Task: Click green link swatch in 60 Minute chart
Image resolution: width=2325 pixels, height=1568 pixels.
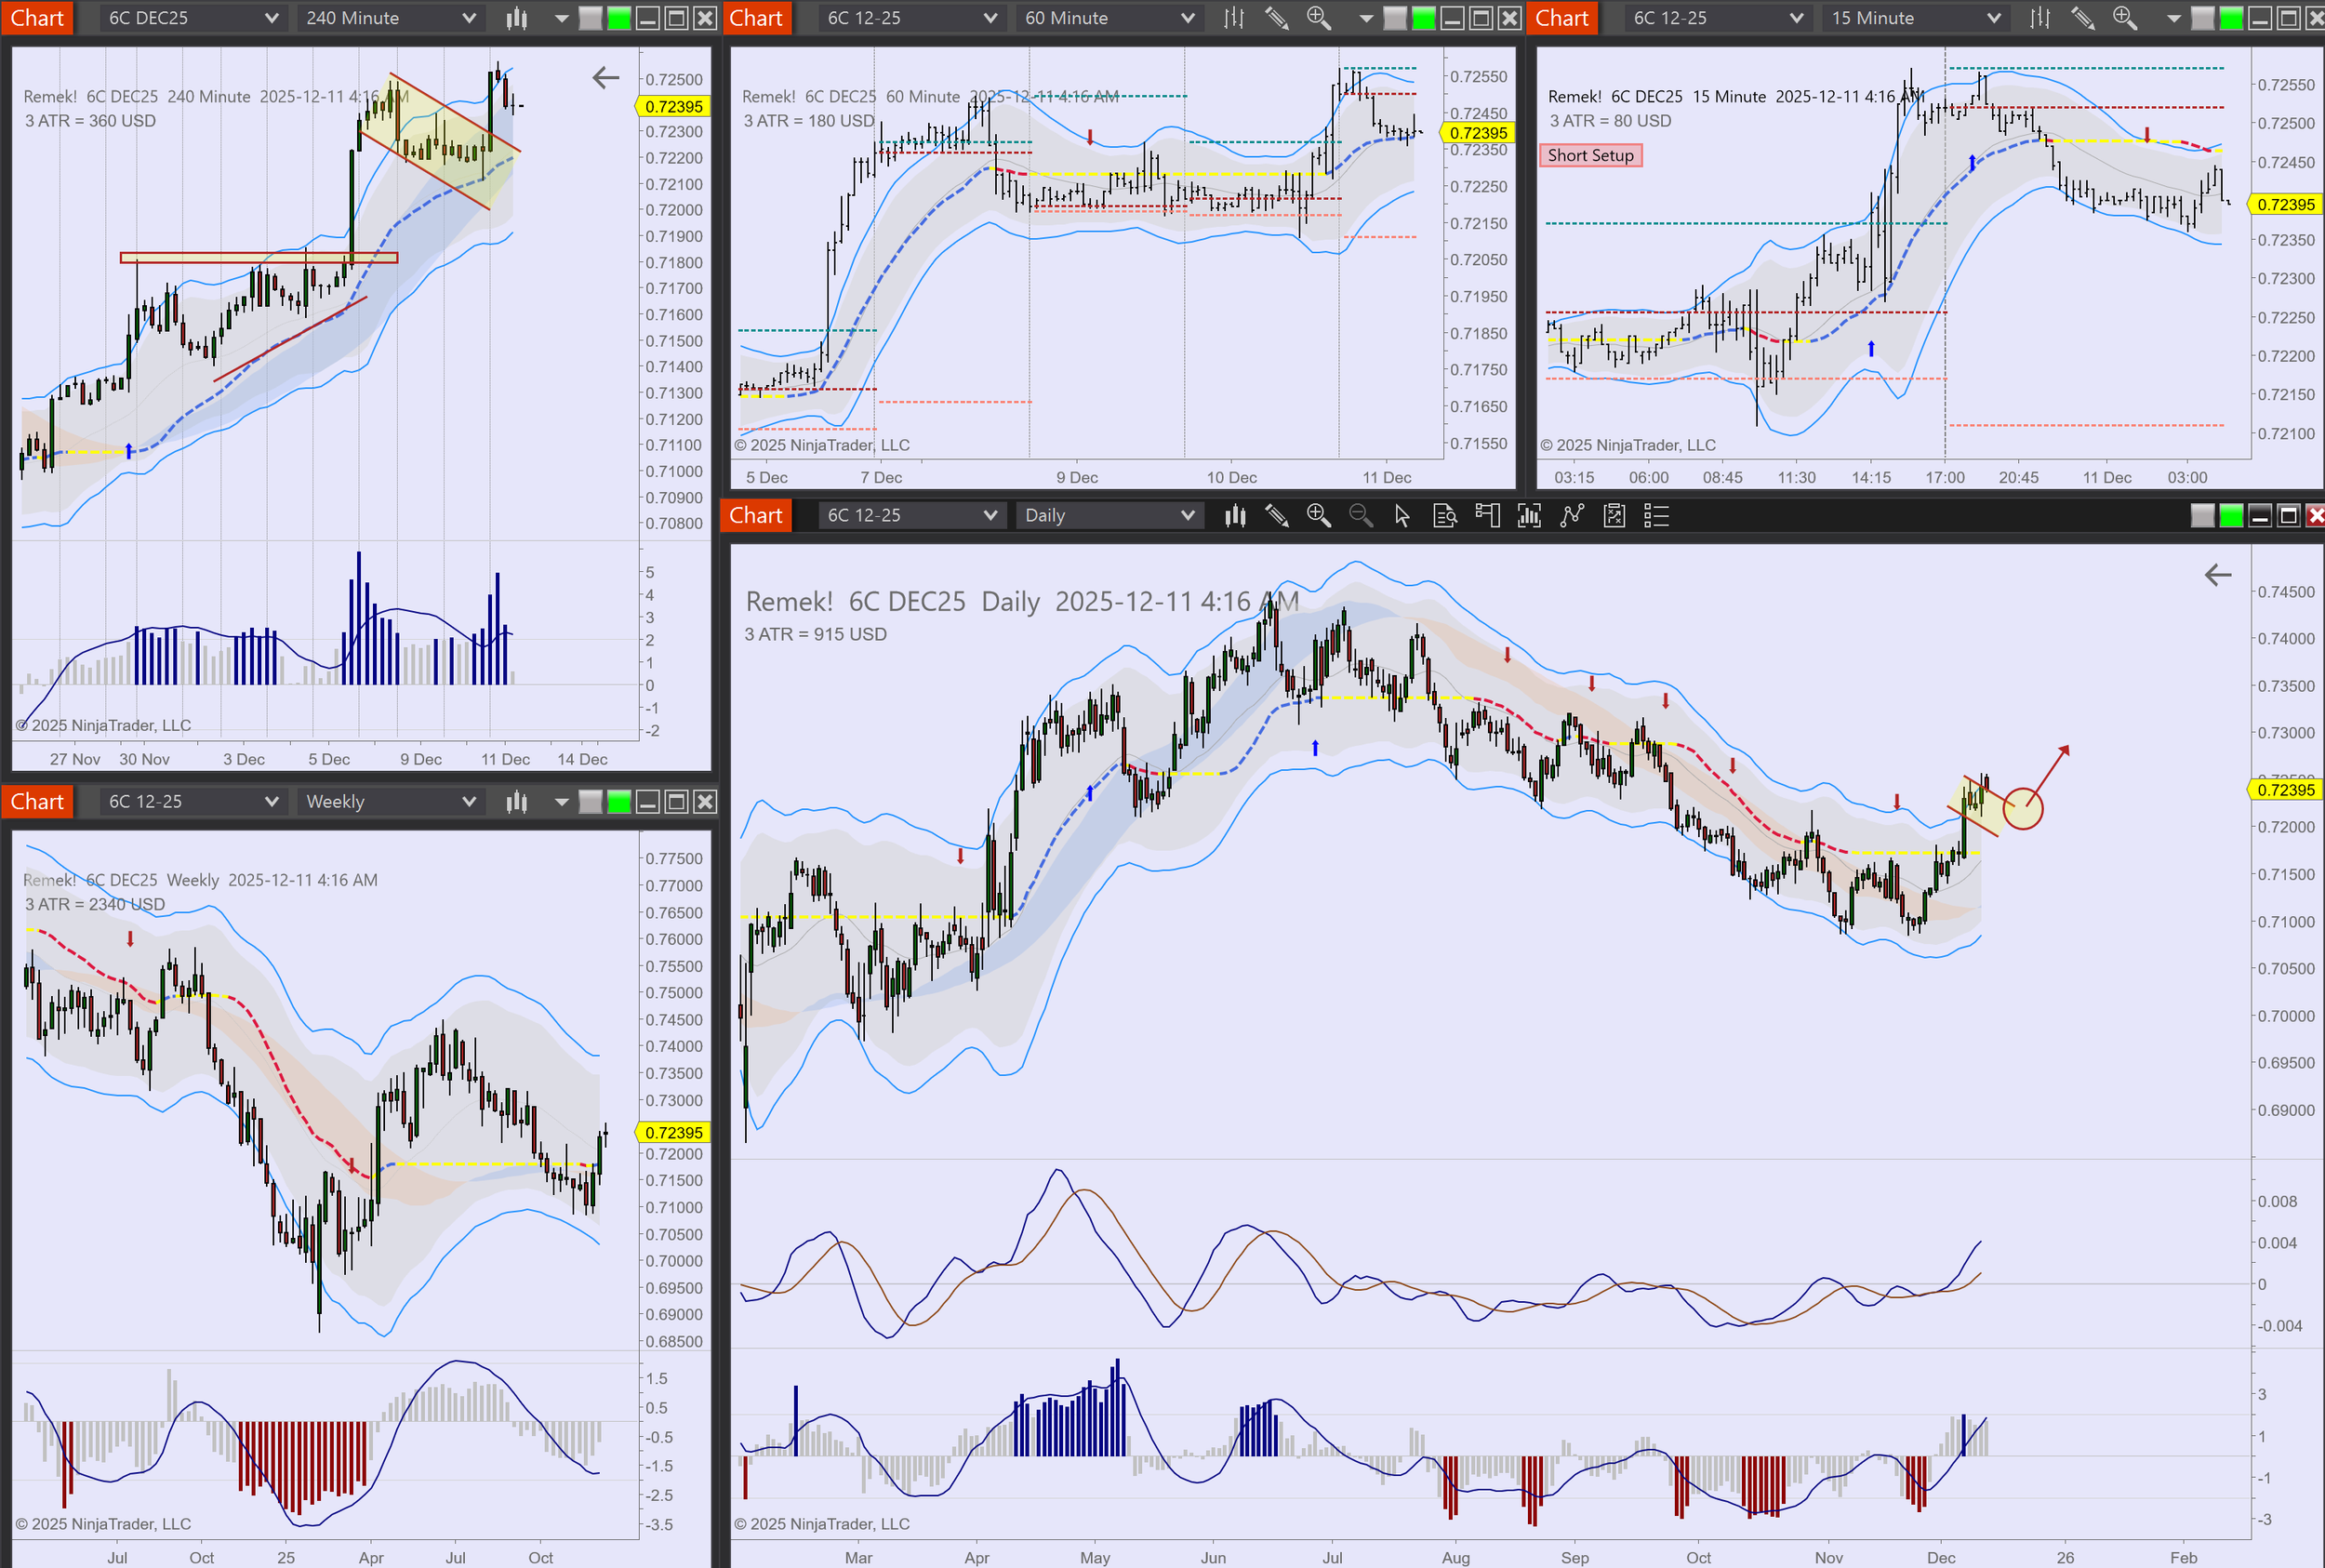Action: coord(1423,18)
